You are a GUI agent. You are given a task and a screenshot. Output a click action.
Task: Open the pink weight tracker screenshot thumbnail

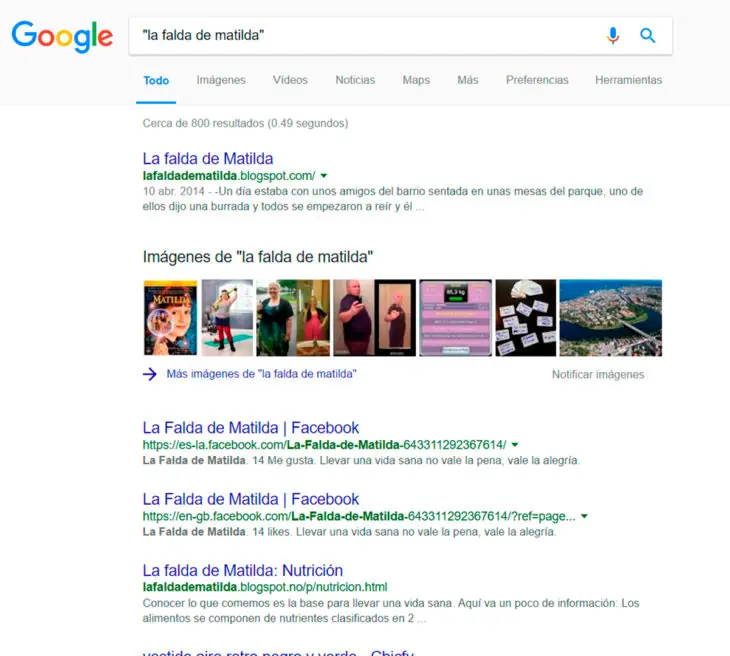(x=455, y=318)
